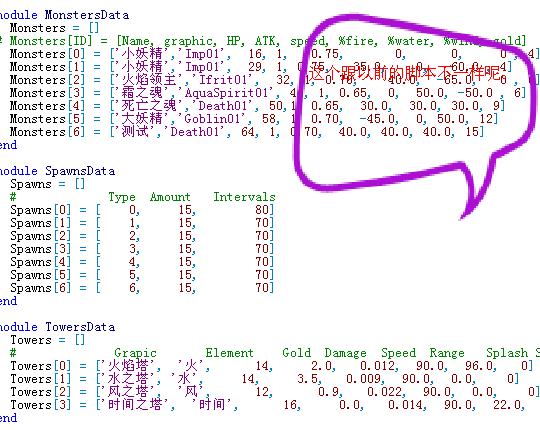Click the Spawns[4] assignment

[x=142, y=262]
